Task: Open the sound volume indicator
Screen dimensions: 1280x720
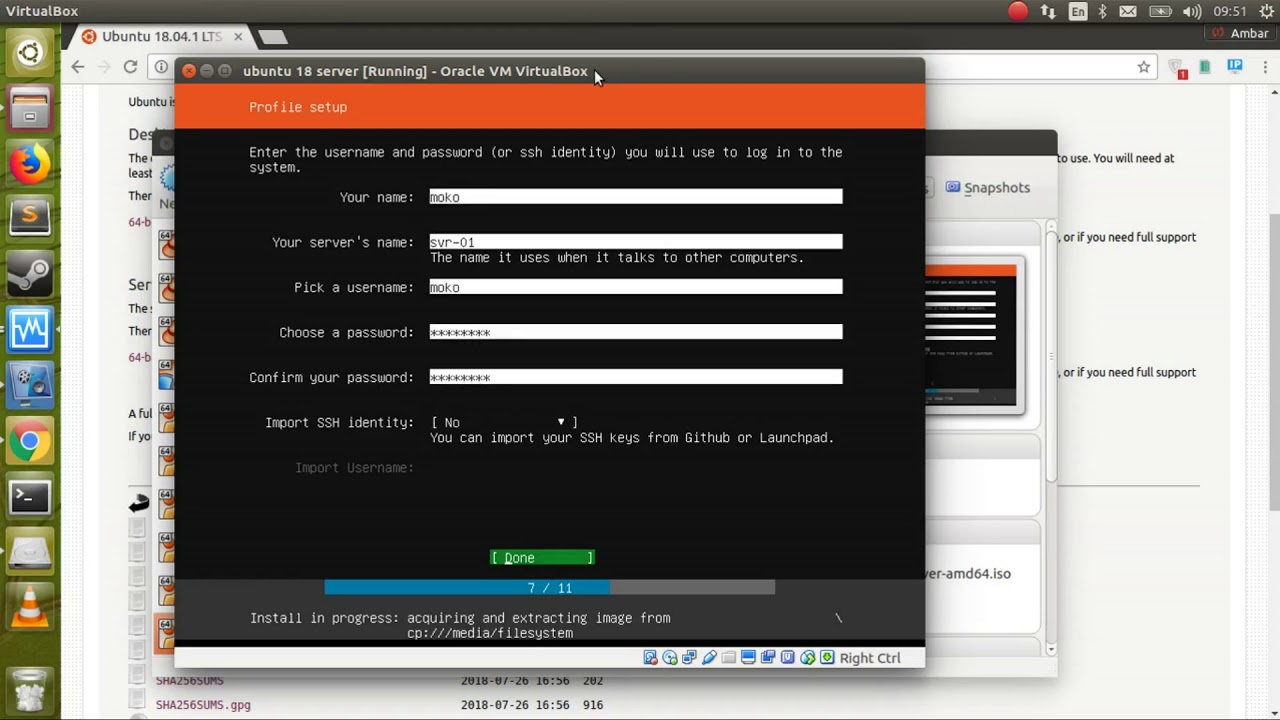Action: pos(1192,11)
